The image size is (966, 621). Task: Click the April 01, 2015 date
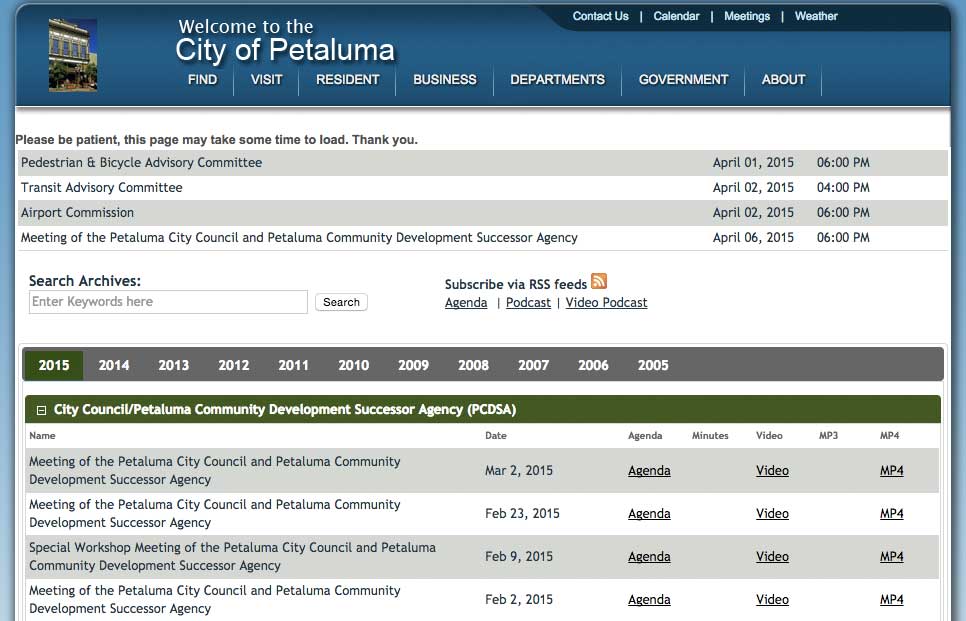(x=753, y=163)
